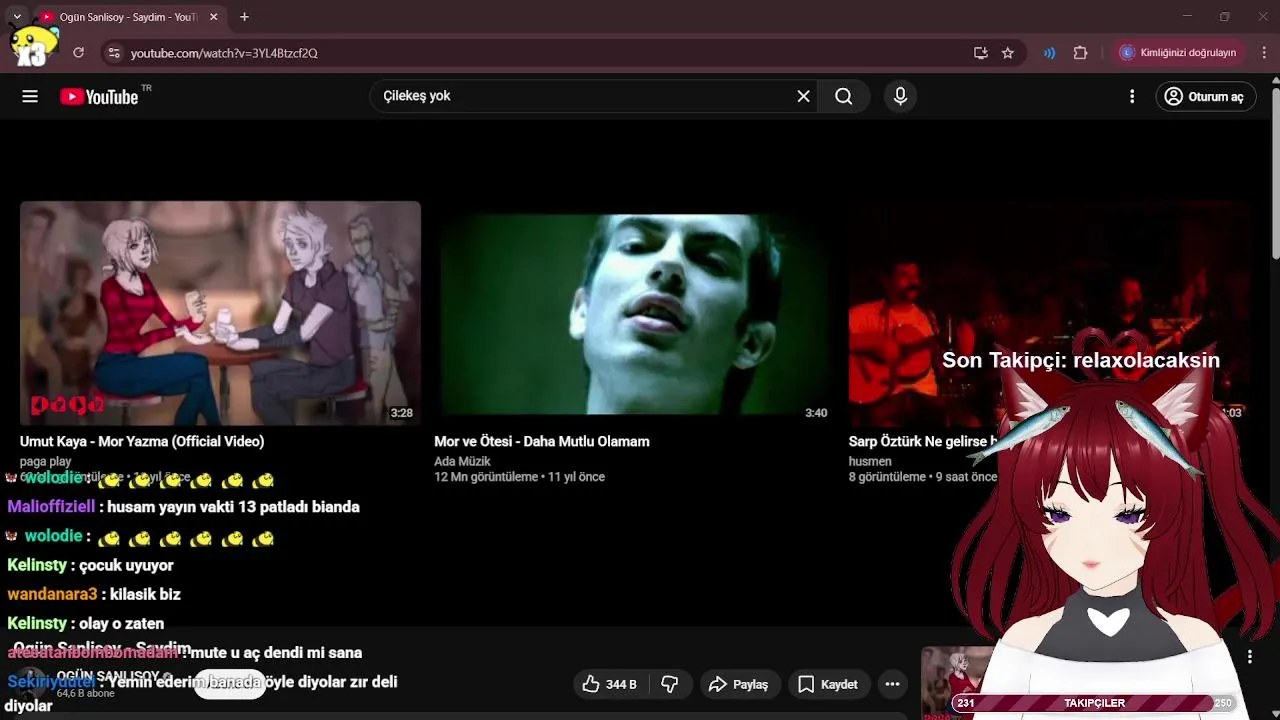Open Chrome extensions puzzle icon
The image size is (1280, 720).
[x=1080, y=53]
